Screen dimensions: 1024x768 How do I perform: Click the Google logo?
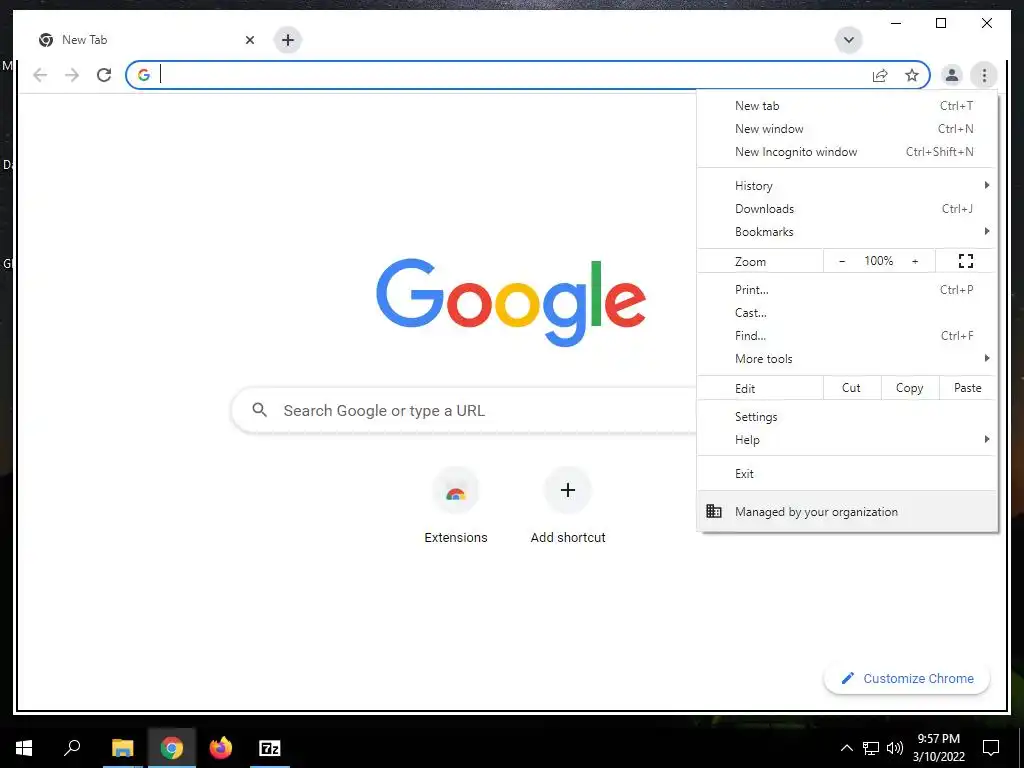click(x=511, y=302)
